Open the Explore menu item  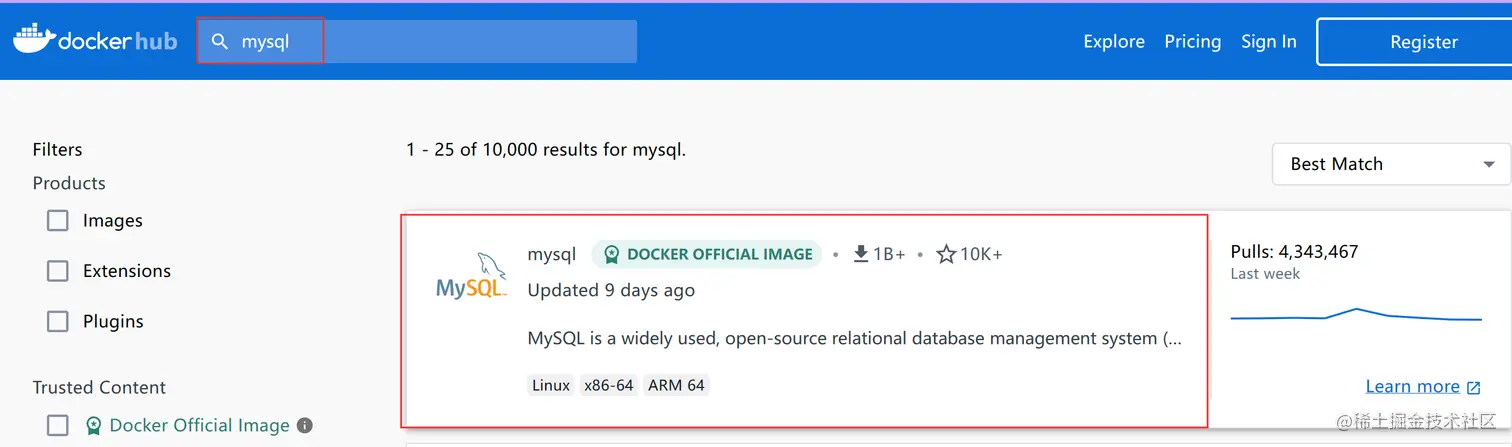coord(1114,41)
